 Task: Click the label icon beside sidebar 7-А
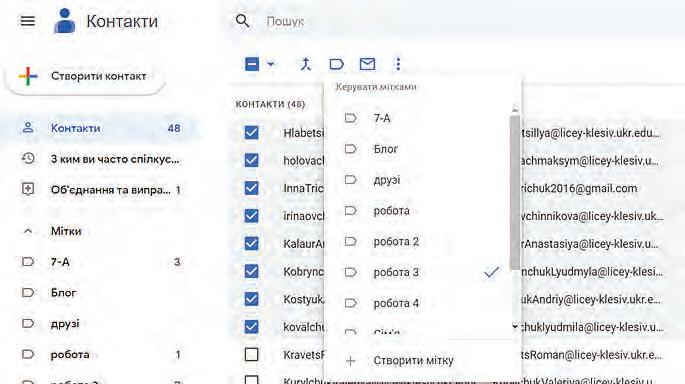click(28, 262)
